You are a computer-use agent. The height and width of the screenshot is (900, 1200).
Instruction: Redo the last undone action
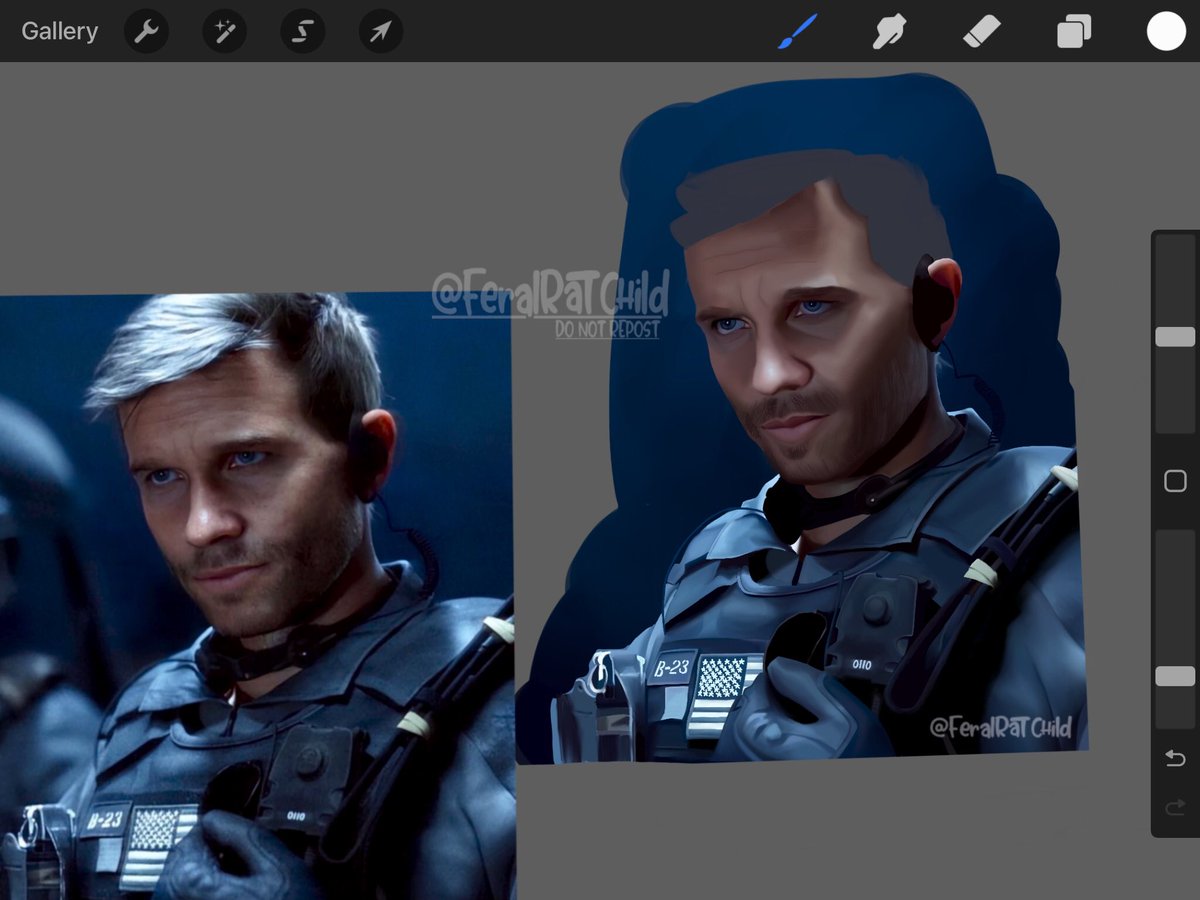click(1175, 807)
